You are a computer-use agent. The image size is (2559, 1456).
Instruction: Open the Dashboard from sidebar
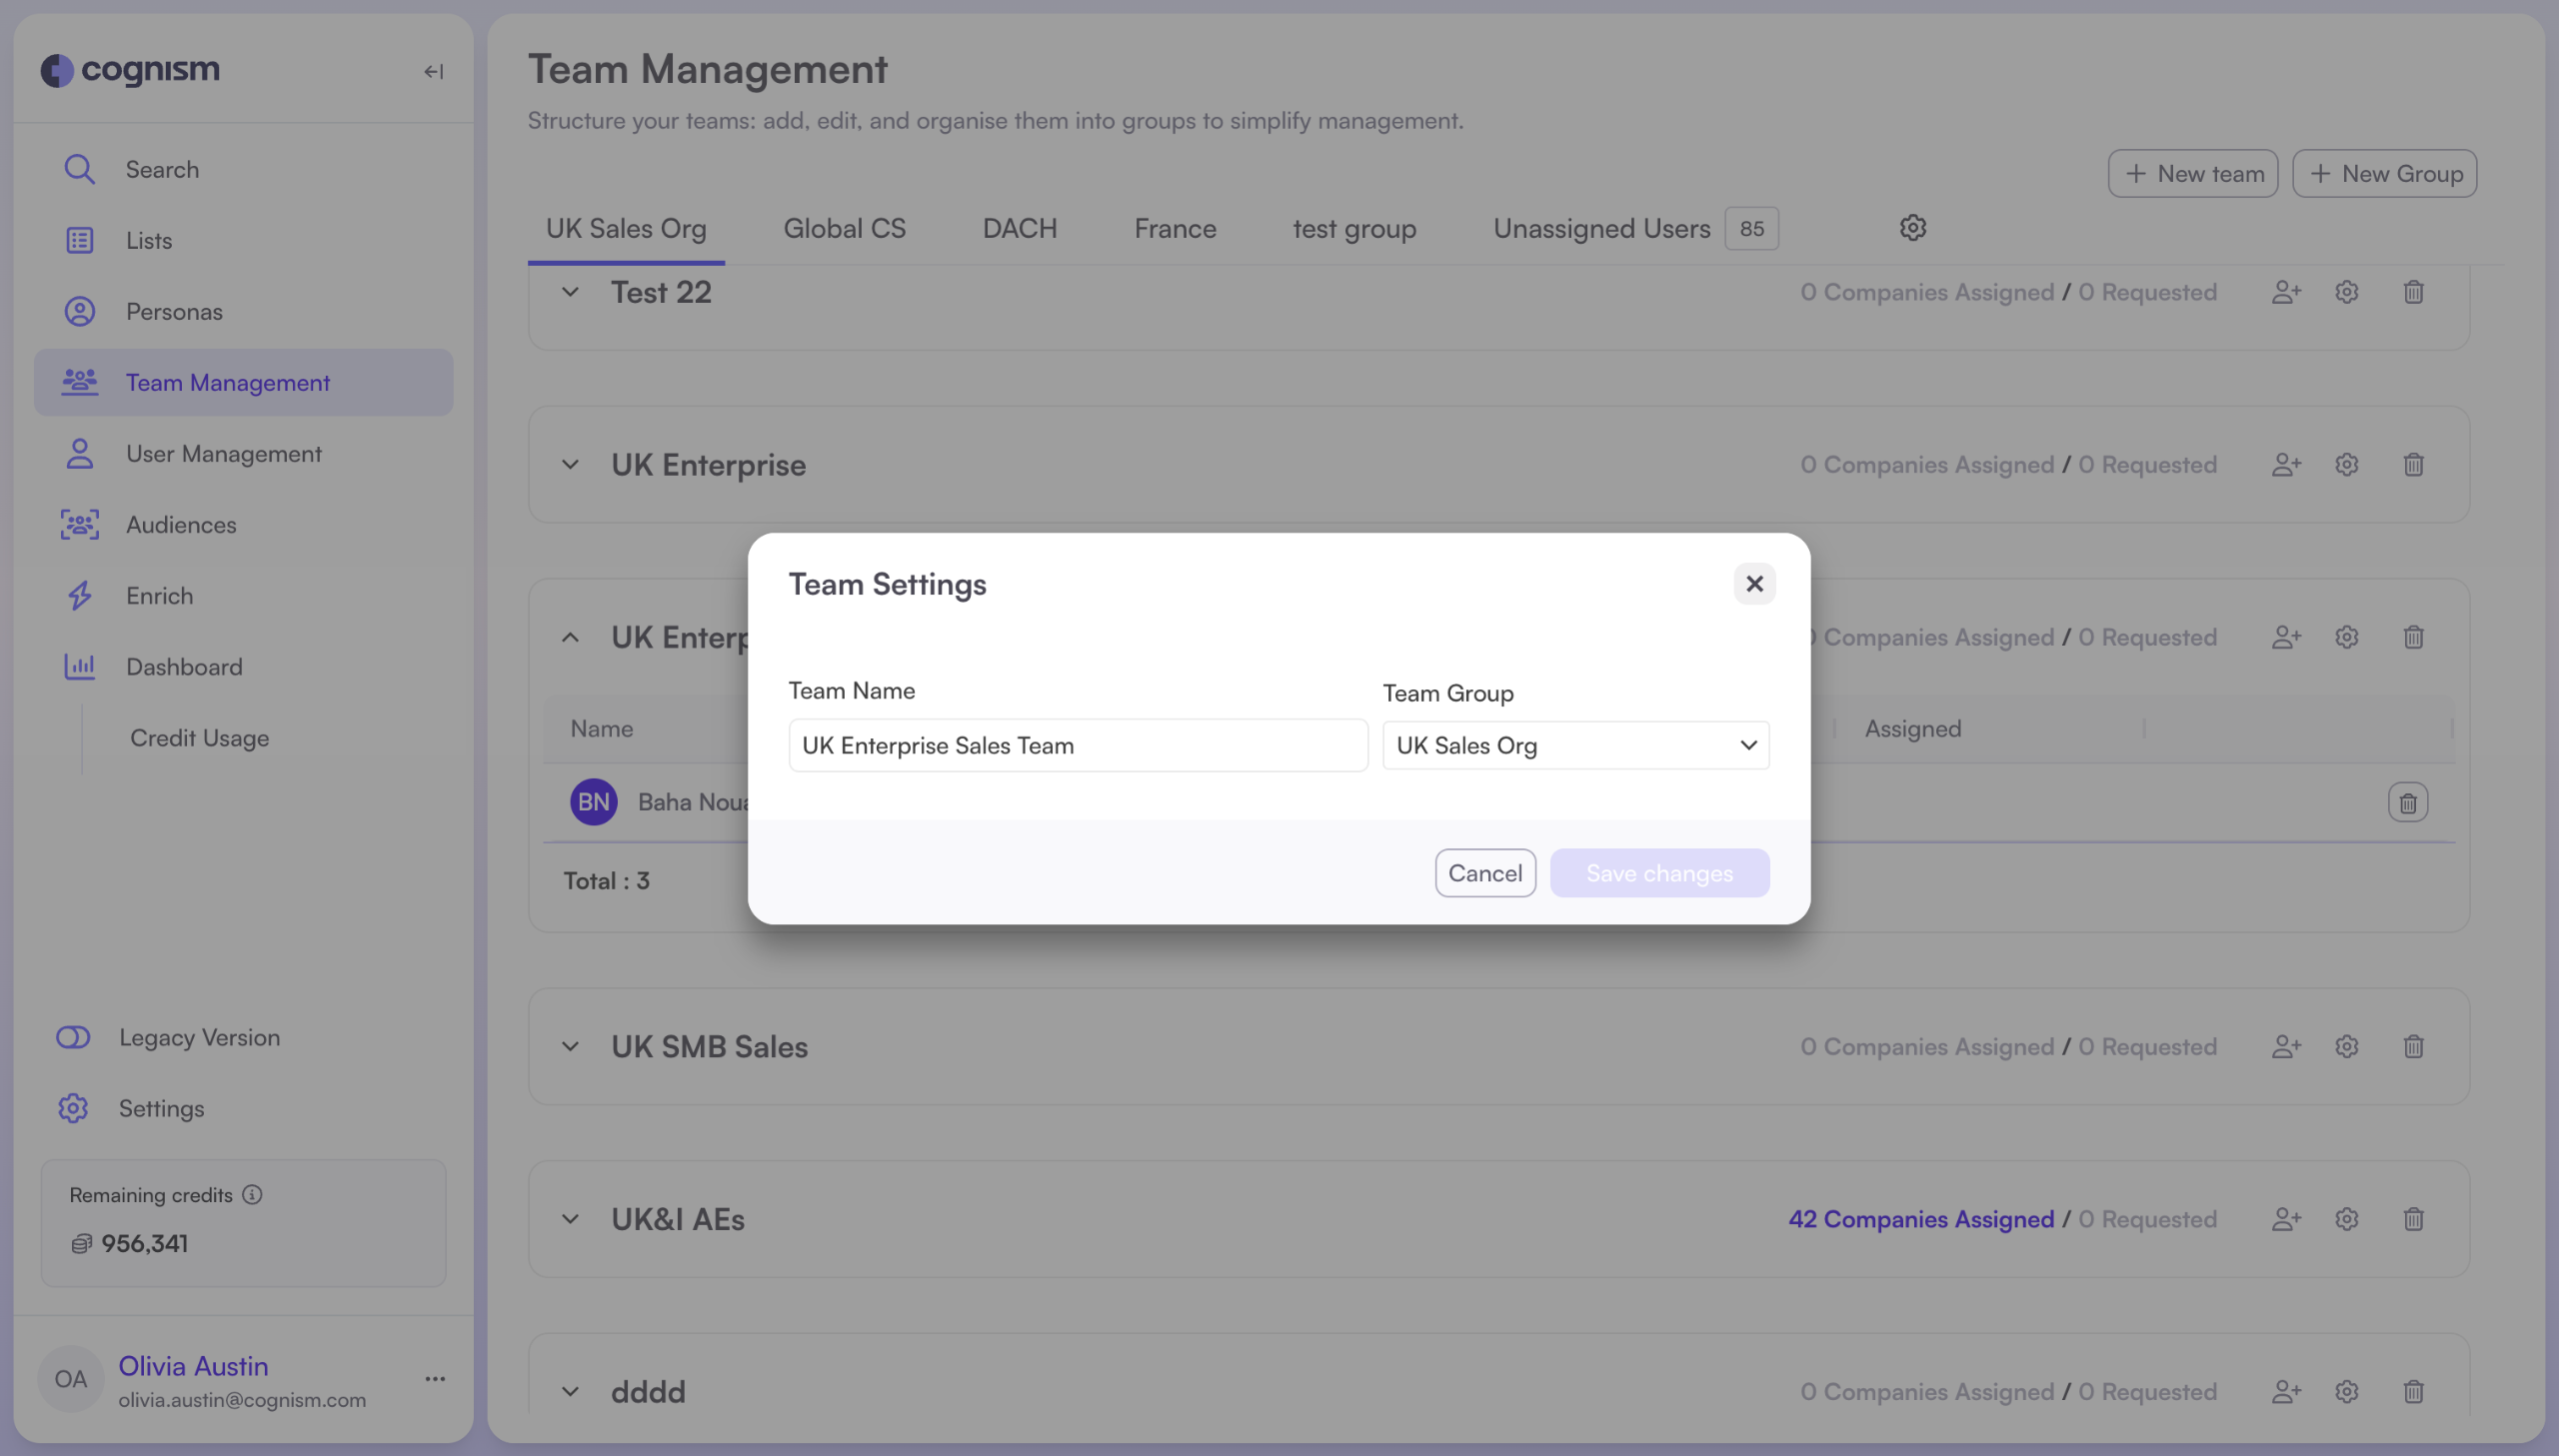(x=184, y=666)
